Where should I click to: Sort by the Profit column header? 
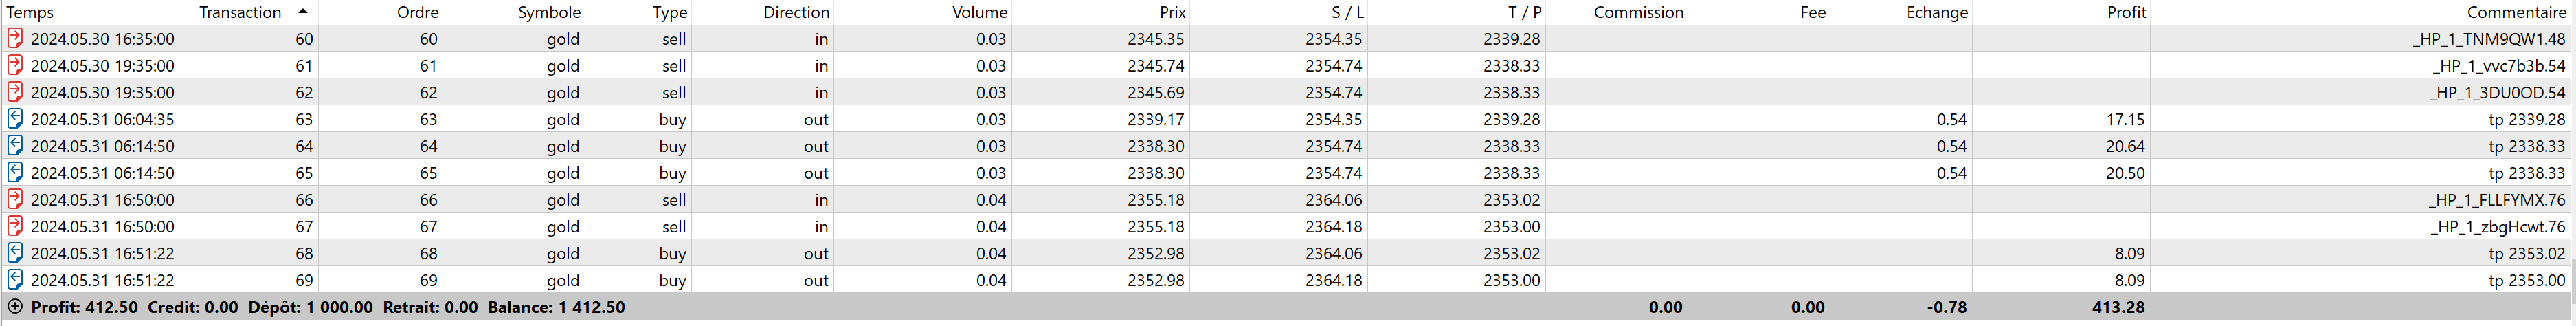tap(2125, 12)
